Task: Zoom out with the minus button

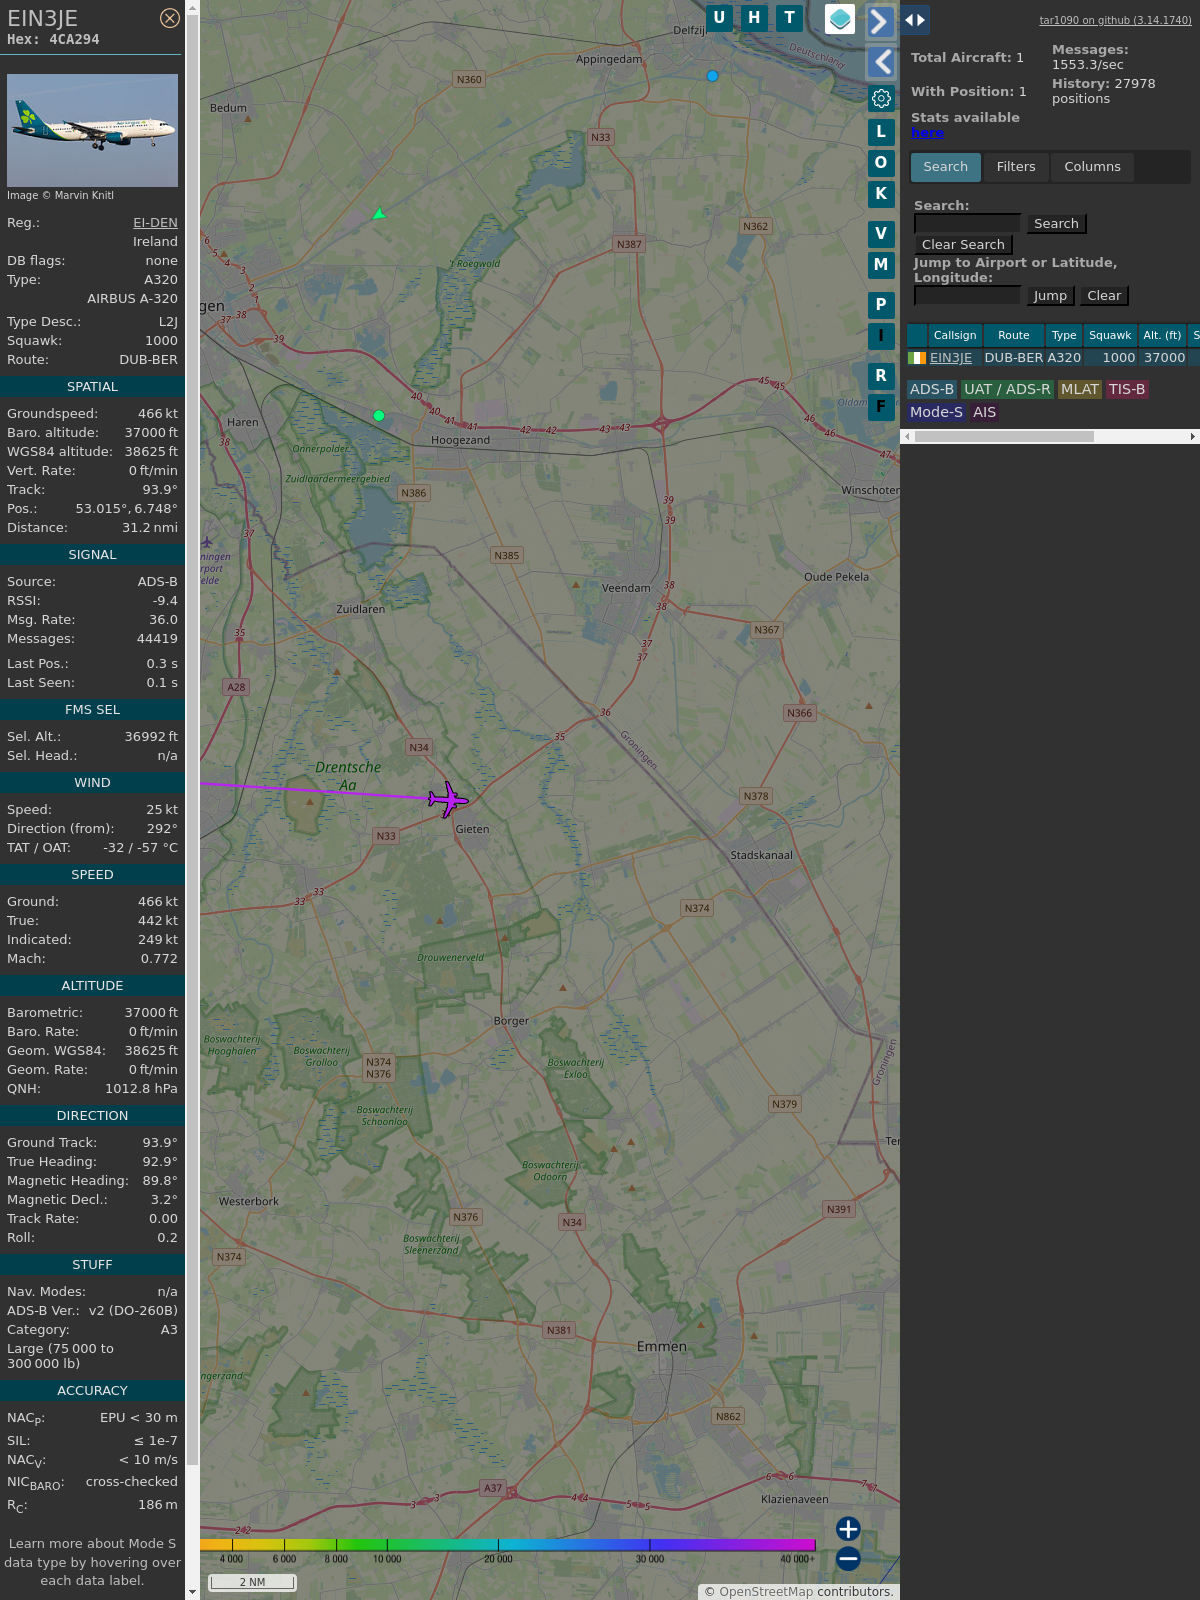Action: coord(848,1559)
